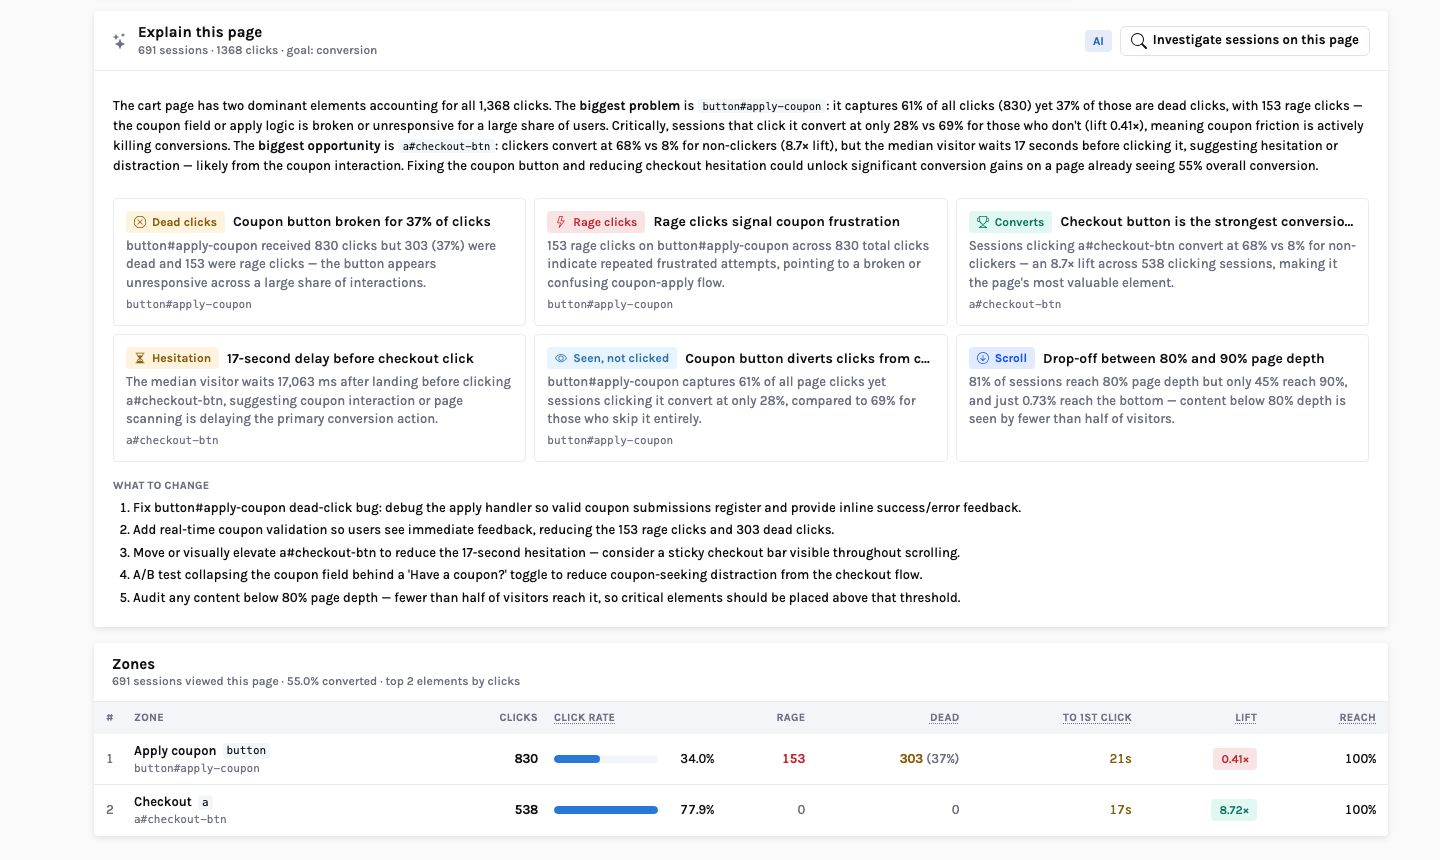Viewport: 1440px width, 860px height.
Task: Open the 'Rage clicks signal coupon frustration' card title
Action: (777, 222)
